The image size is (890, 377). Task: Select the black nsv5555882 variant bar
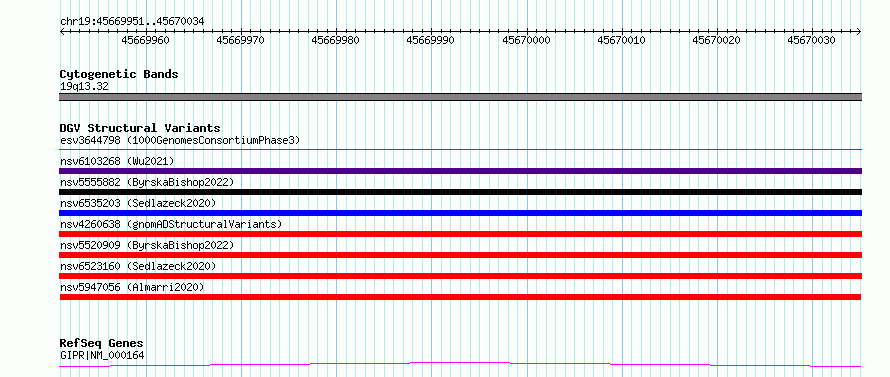tap(460, 192)
